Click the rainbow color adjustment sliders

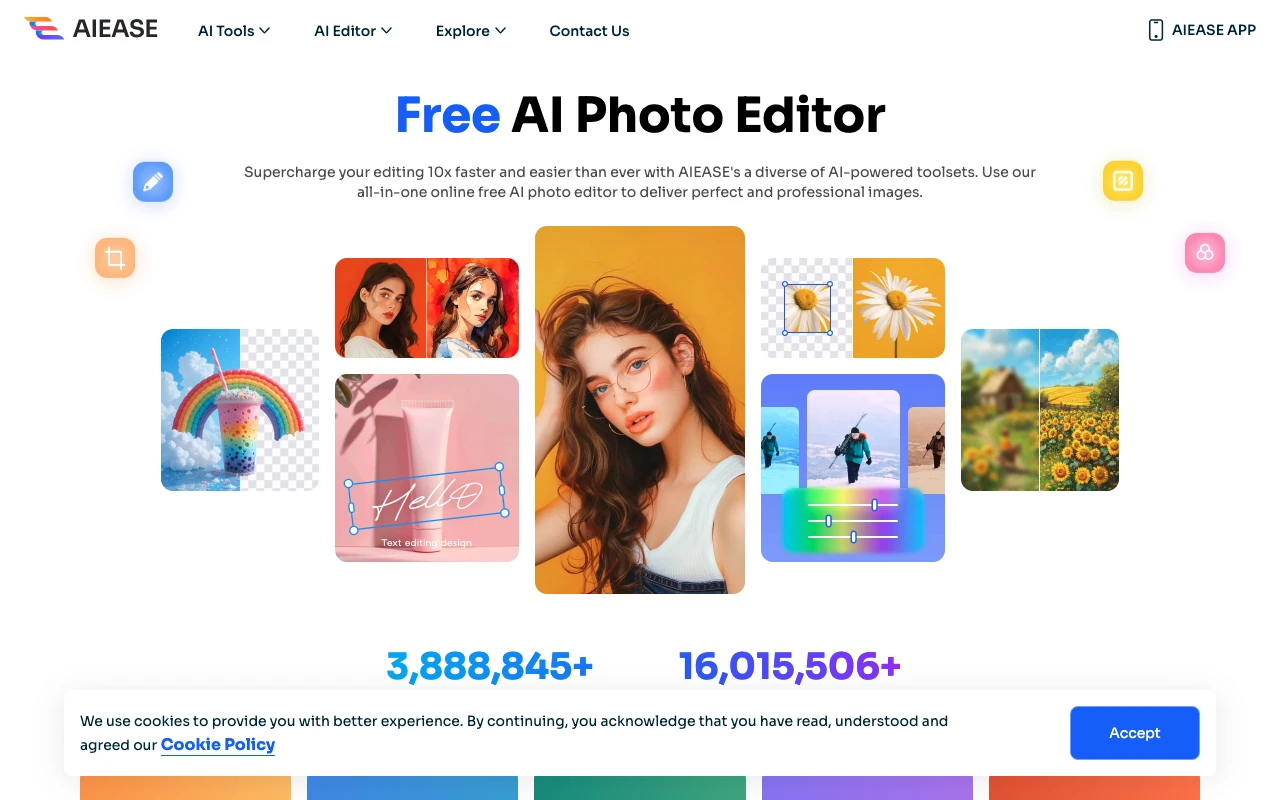point(853,520)
